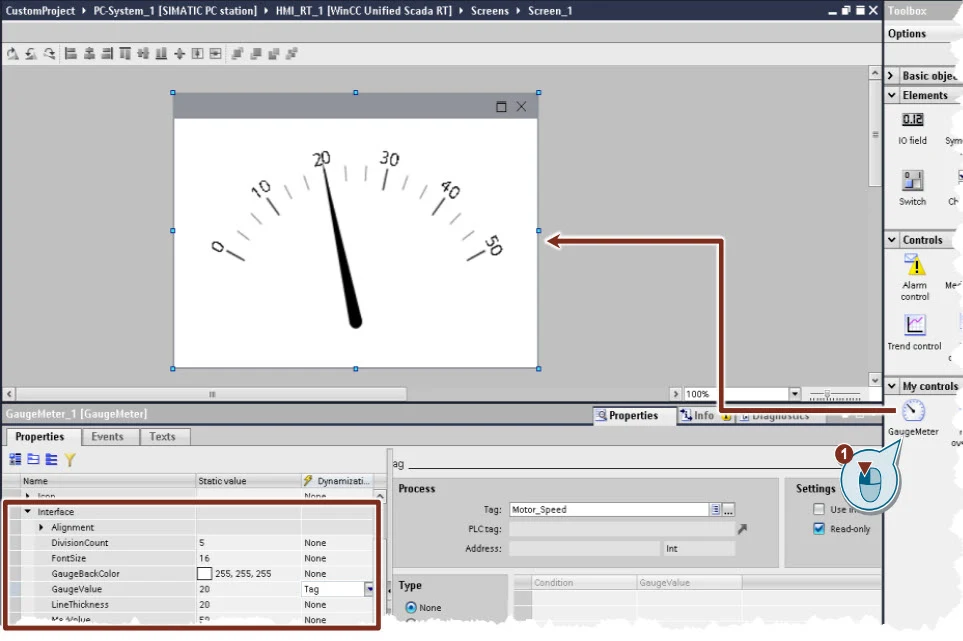Click the align vertical centers icon
Screen dimensions: 963x641
[143, 54]
